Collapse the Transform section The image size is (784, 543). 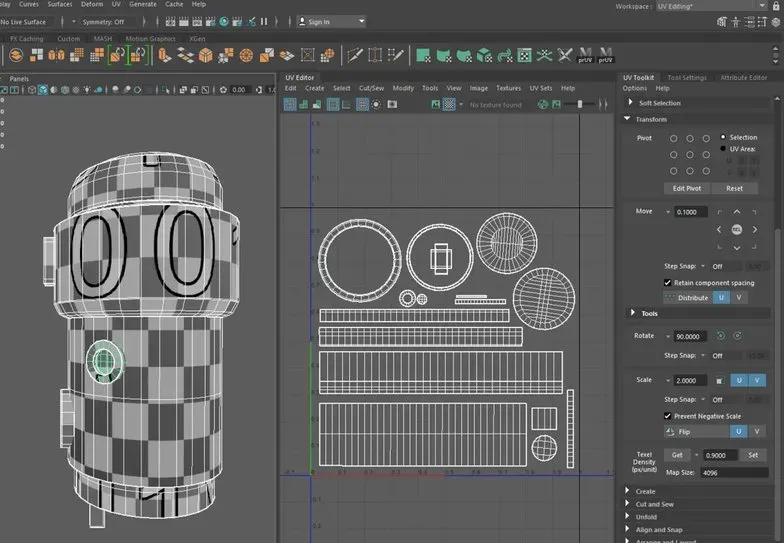click(627, 119)
